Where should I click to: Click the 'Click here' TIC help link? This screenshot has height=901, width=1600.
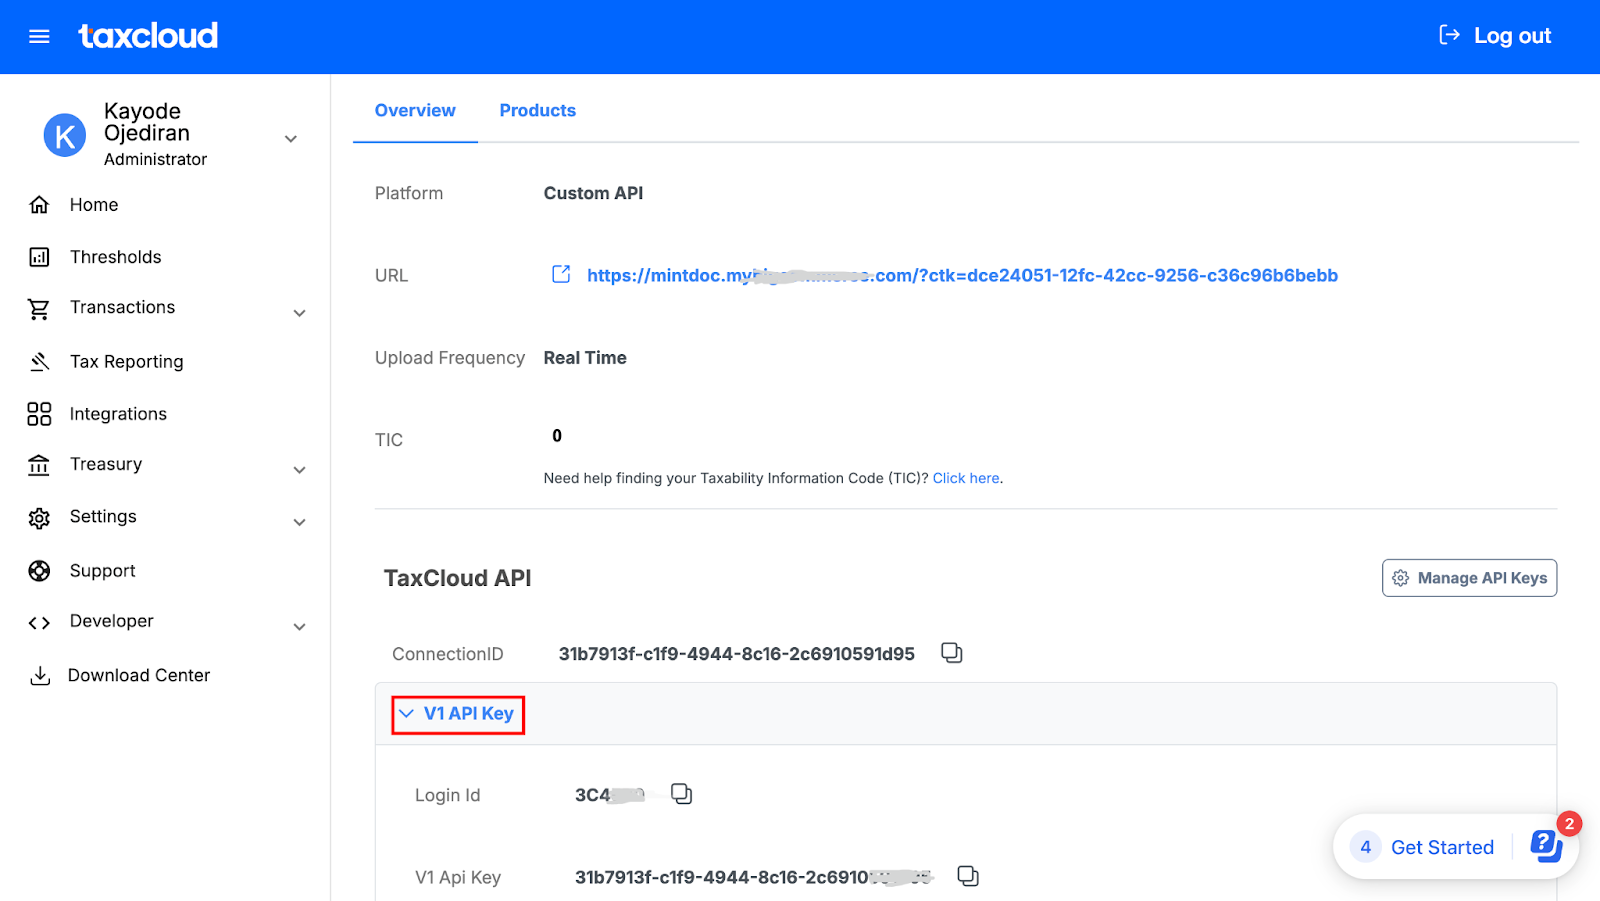pos(966,478)
